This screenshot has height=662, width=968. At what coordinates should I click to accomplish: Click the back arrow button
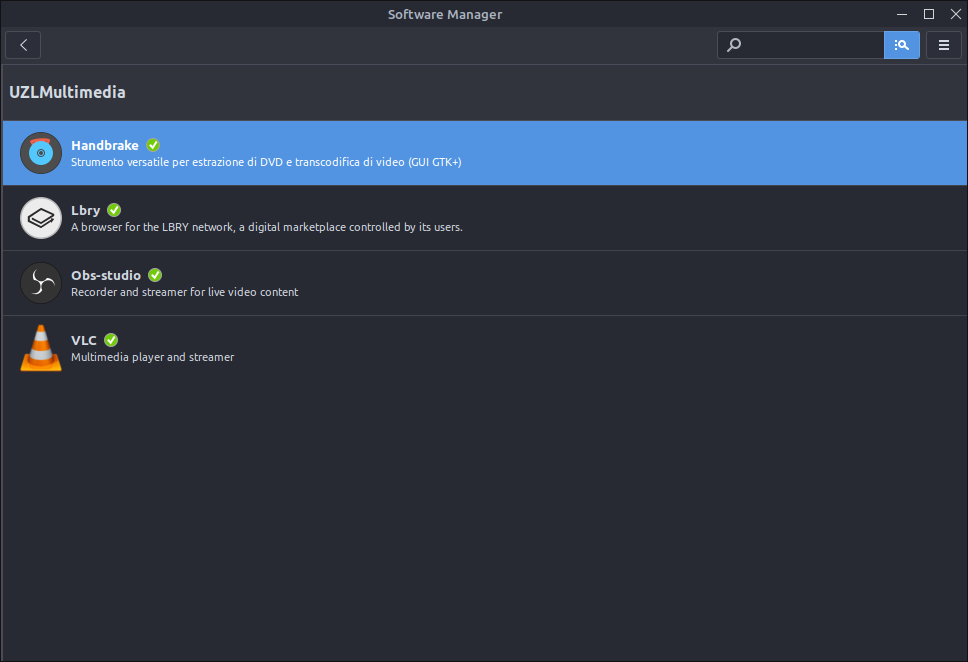click(23, 45)
